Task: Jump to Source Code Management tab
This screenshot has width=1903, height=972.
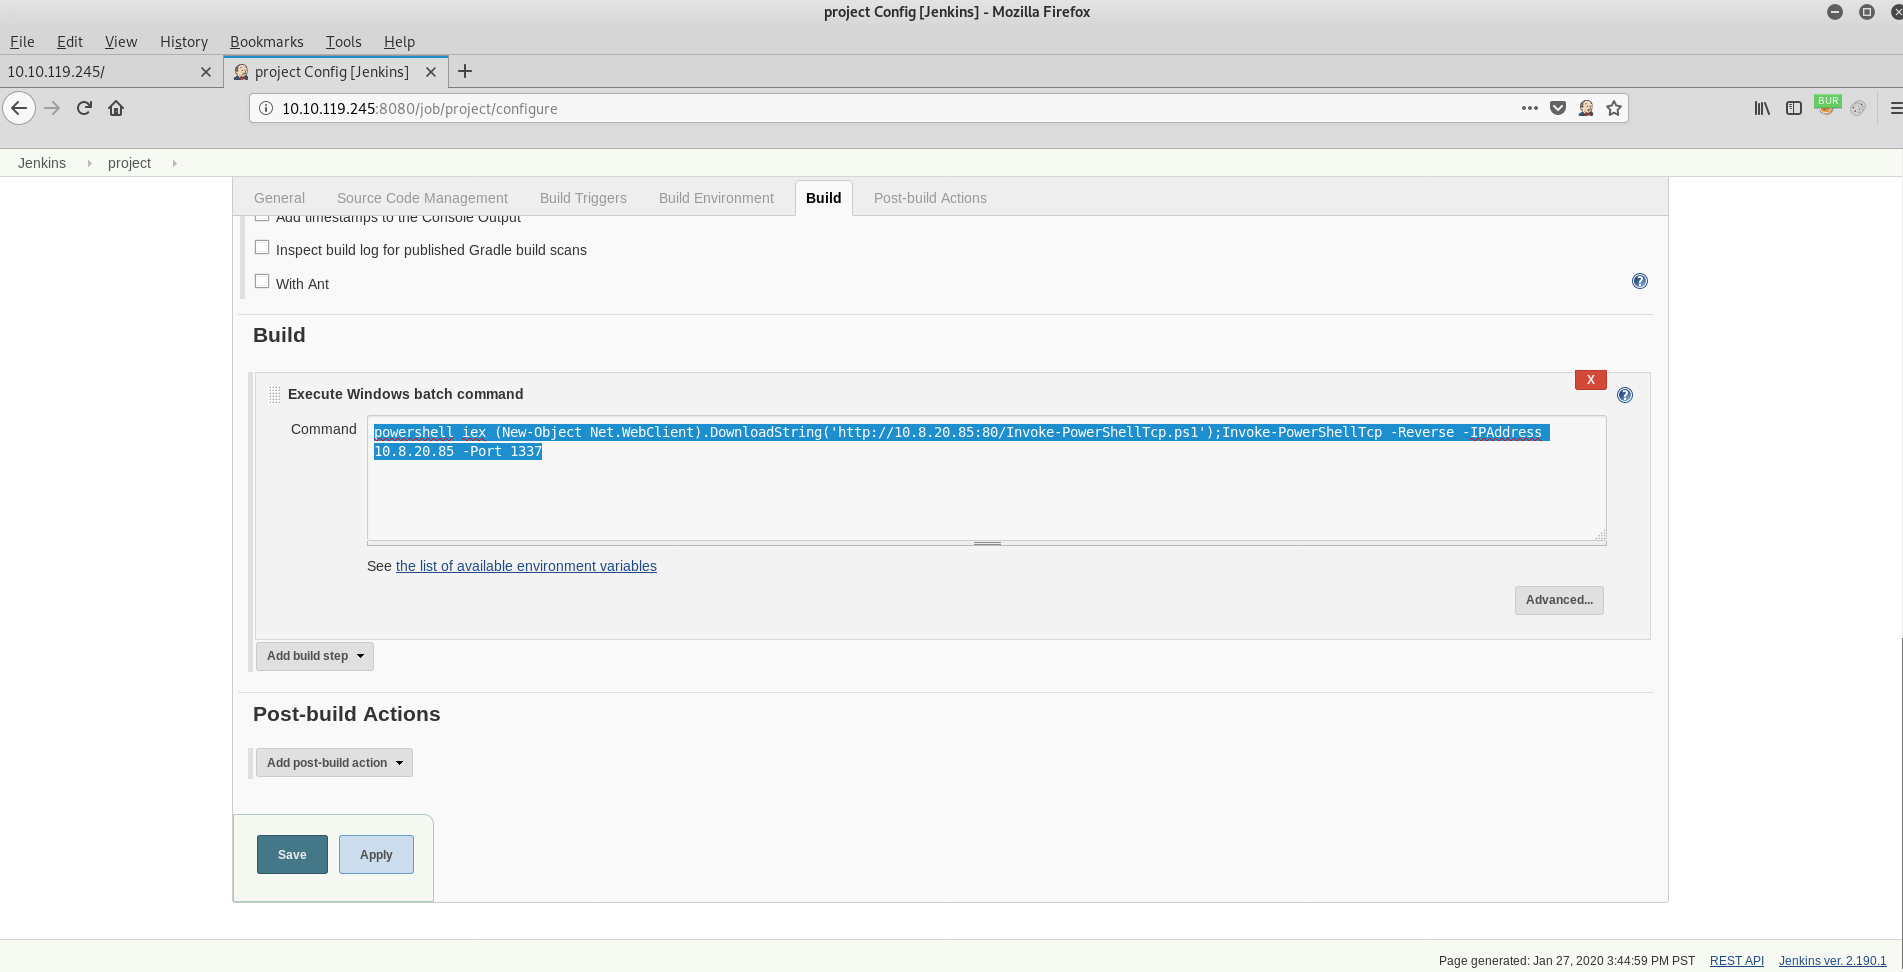Action: click(x=422, y=198)
